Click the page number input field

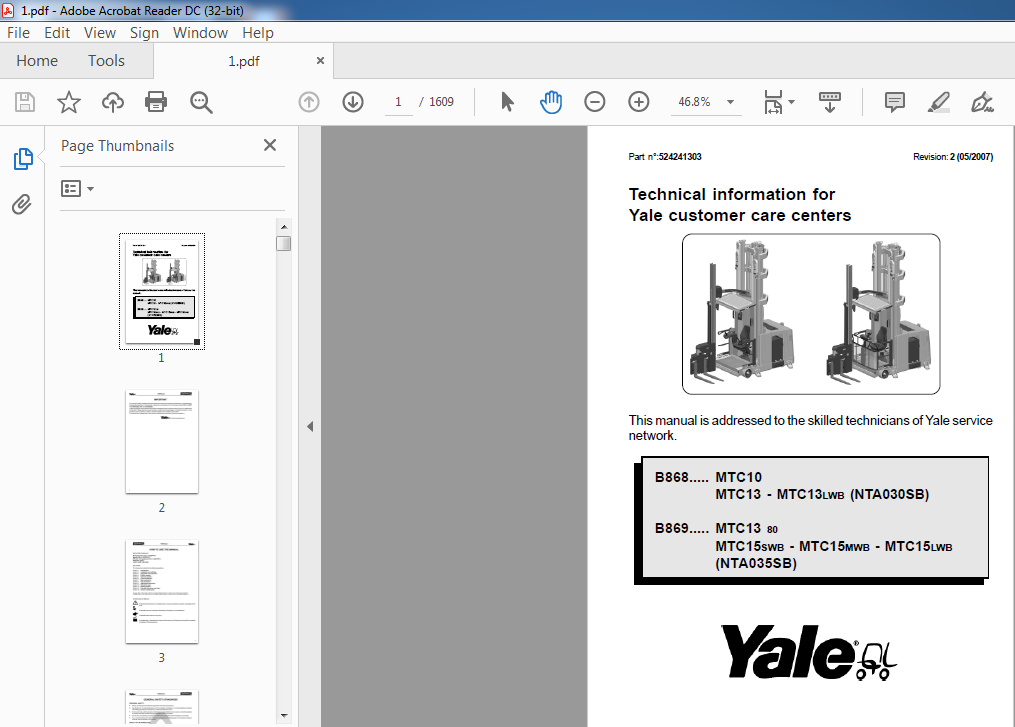(398, 102)
